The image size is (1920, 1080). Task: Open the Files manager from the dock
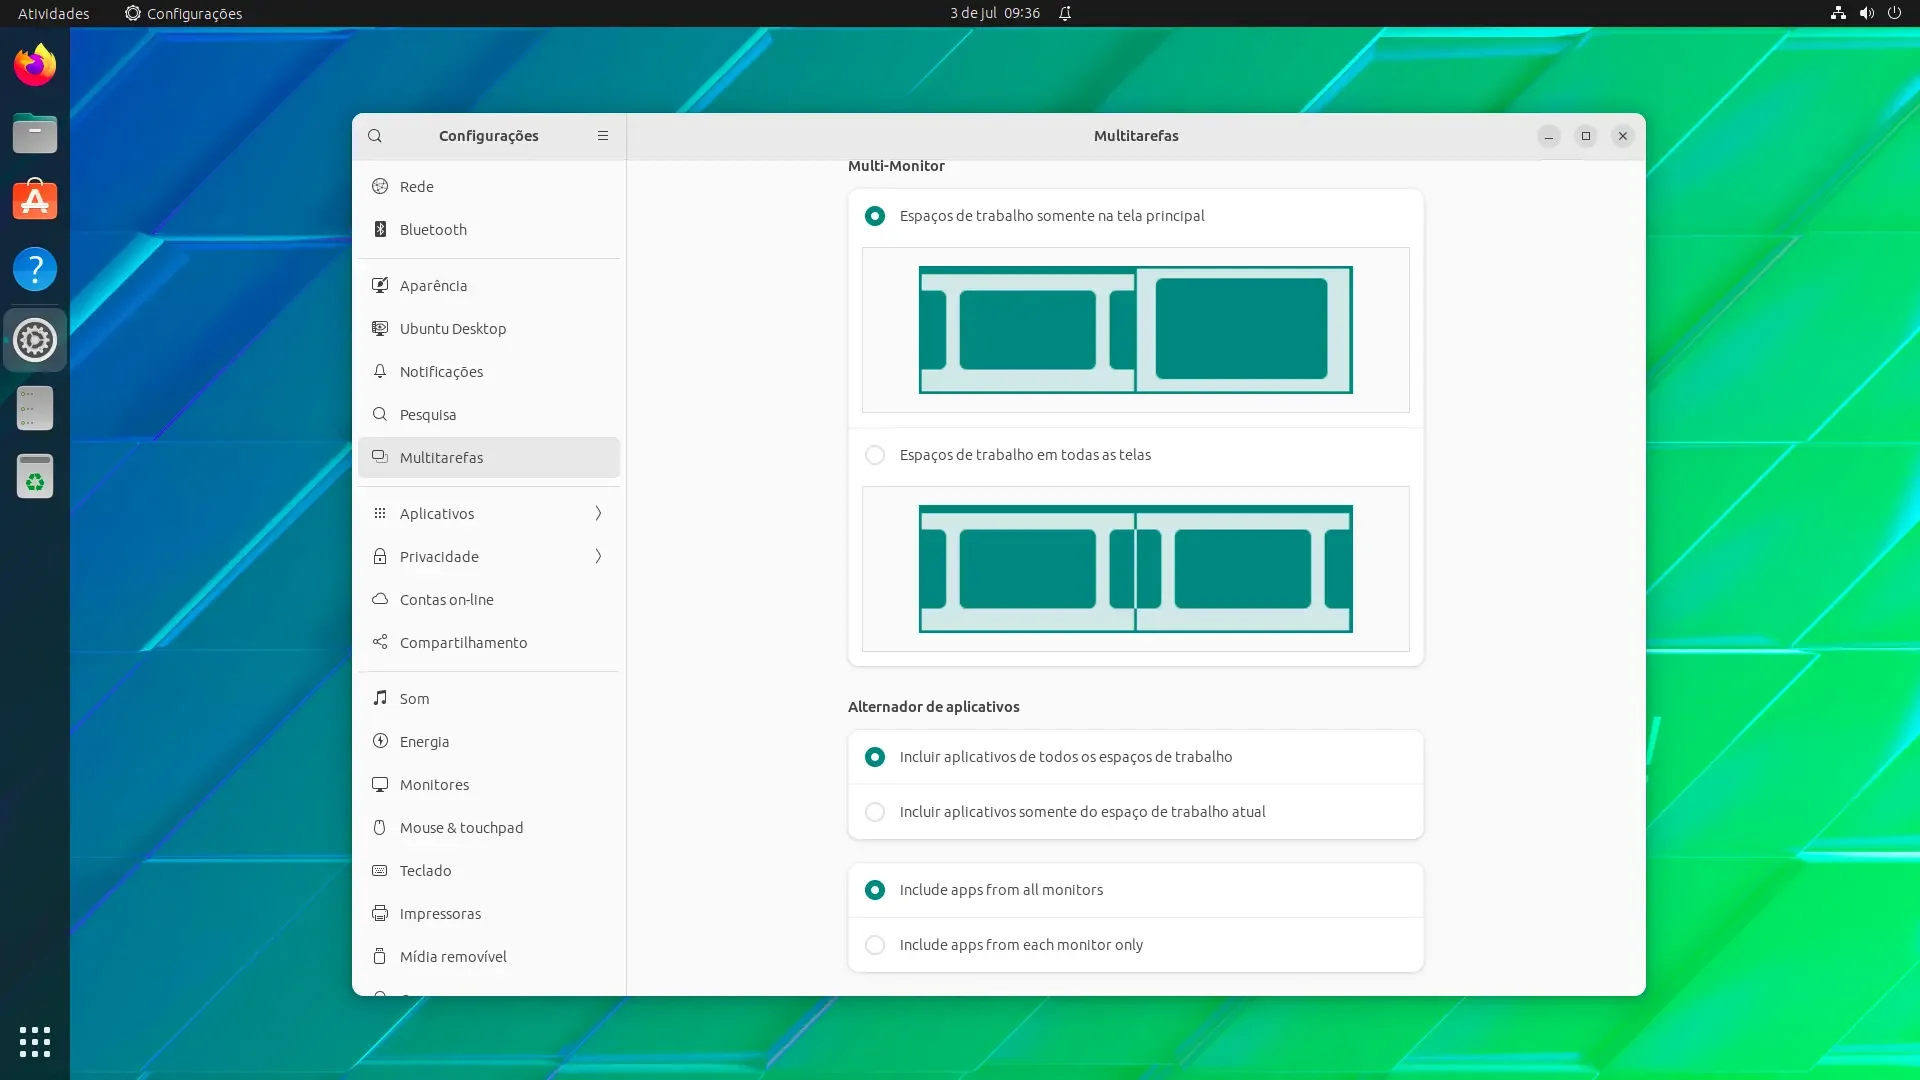(35, 133)
